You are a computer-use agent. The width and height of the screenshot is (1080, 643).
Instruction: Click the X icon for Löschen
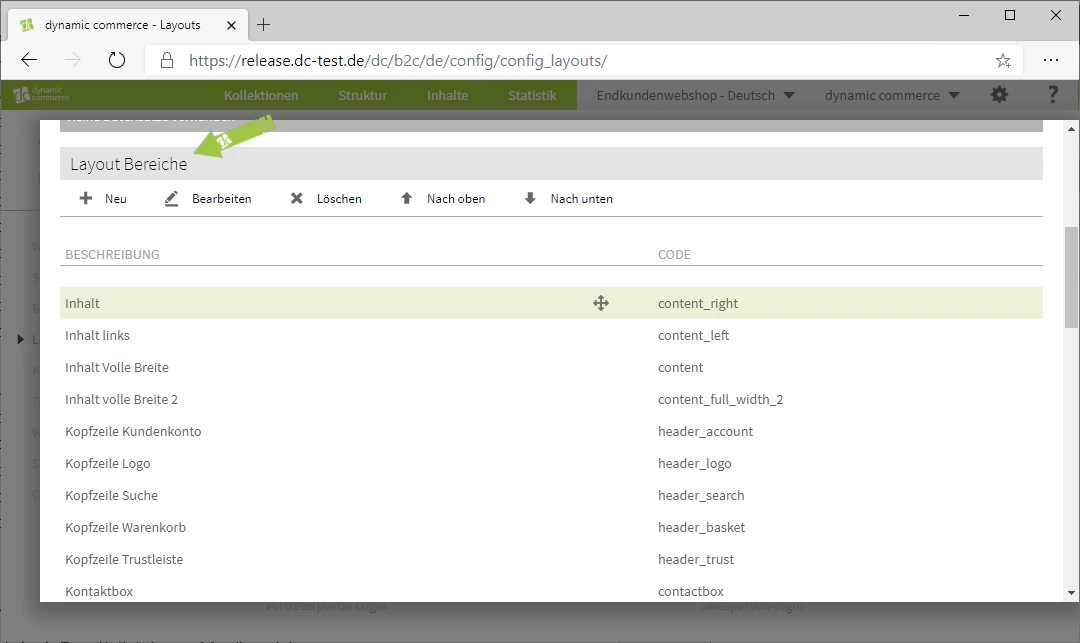[x=296, y=198]
